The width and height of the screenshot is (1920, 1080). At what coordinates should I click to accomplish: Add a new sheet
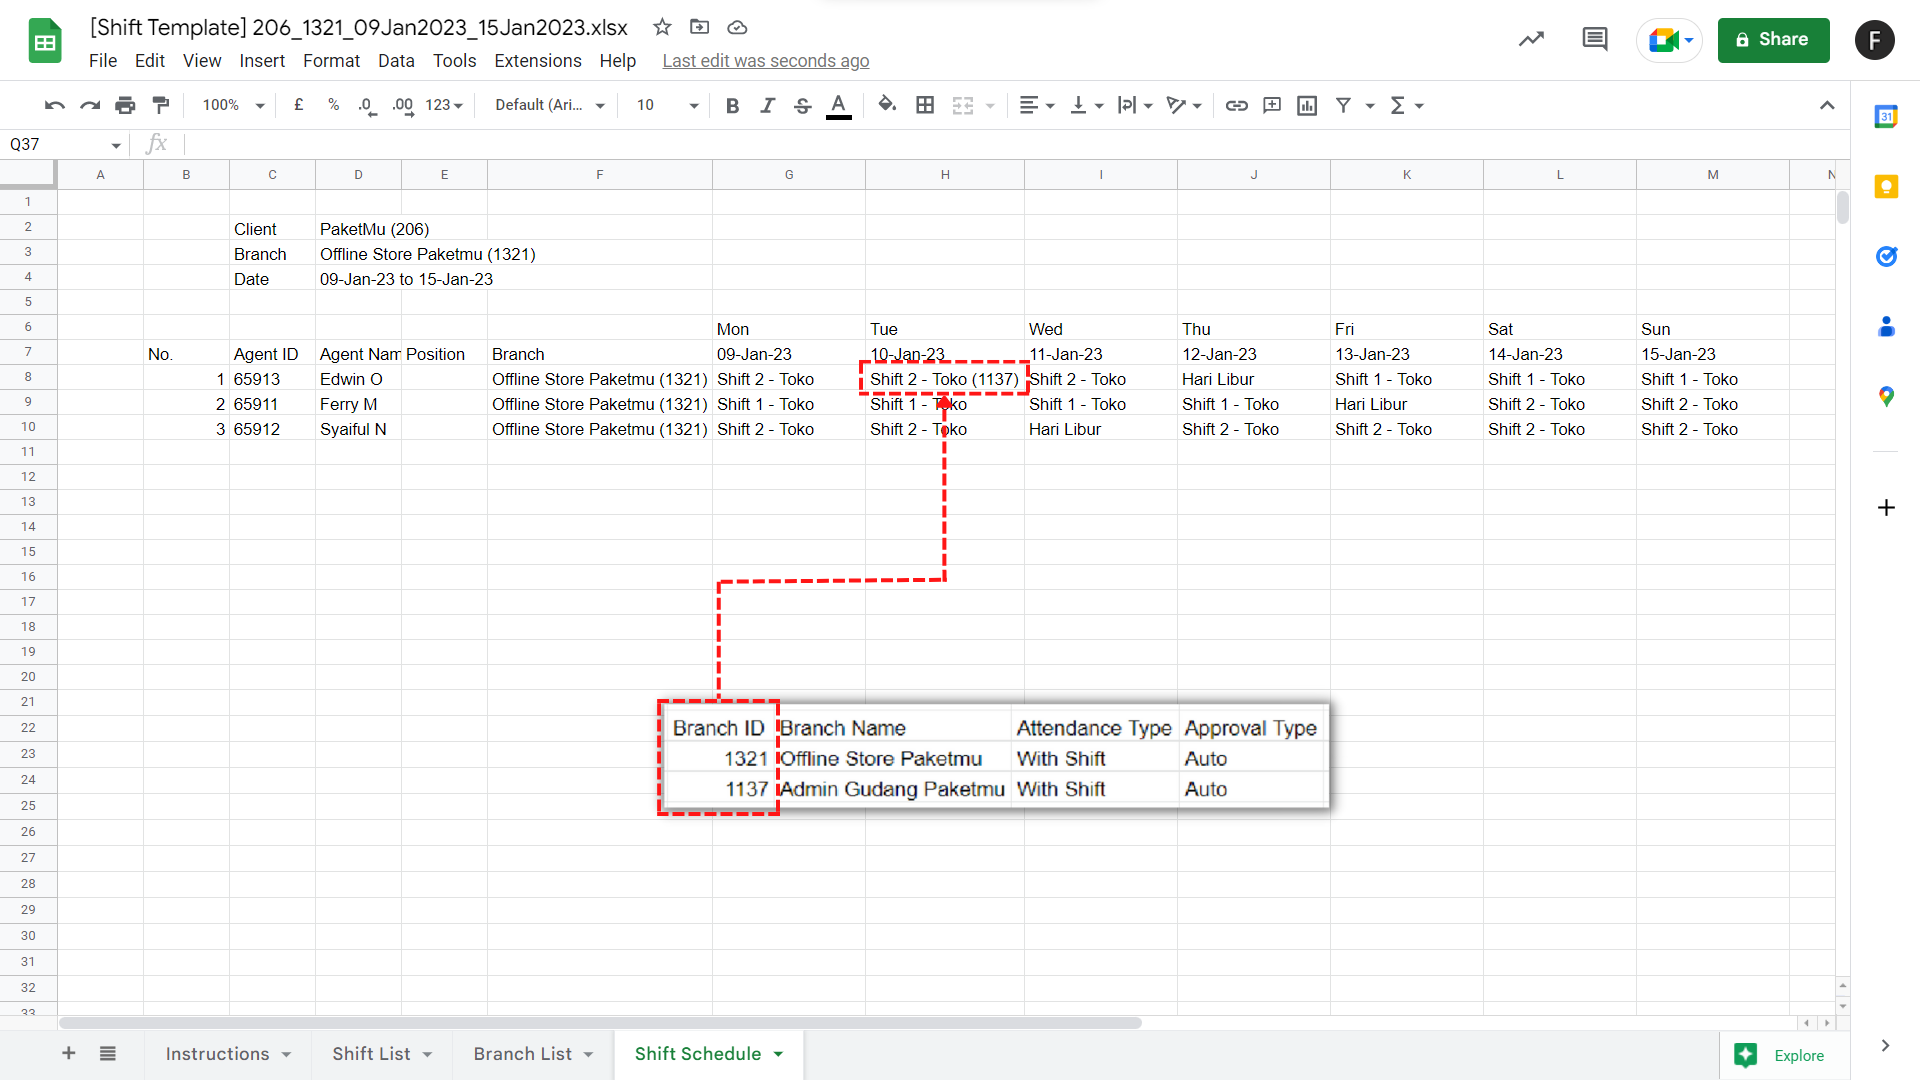coord(69,1053)
